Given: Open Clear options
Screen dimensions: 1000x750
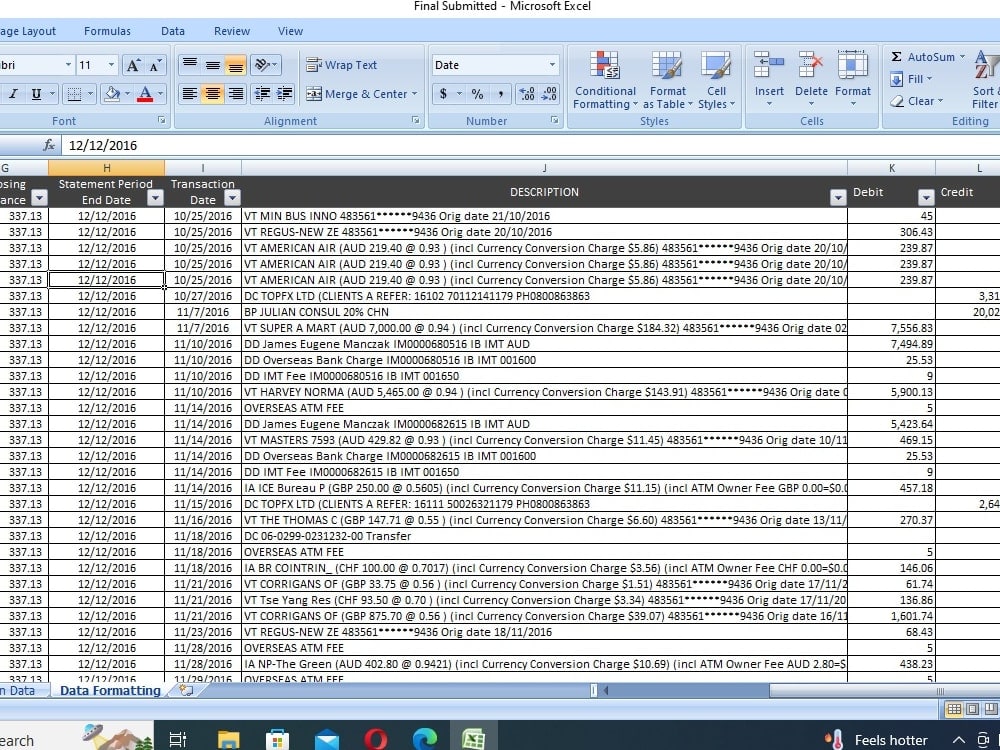Looking at the screenshot, I should point(916,101).
